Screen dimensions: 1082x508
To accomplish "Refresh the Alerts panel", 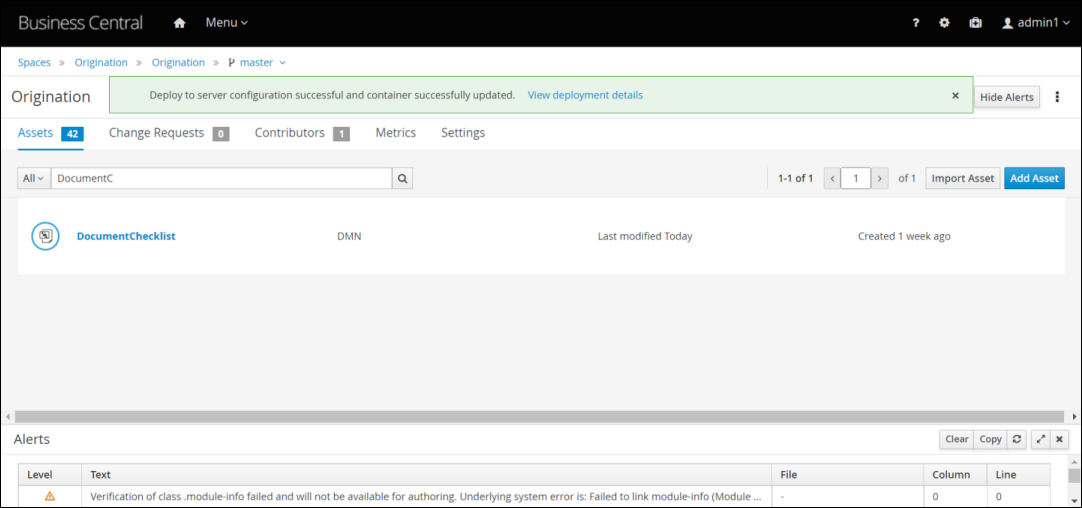I will point(1016,439).
